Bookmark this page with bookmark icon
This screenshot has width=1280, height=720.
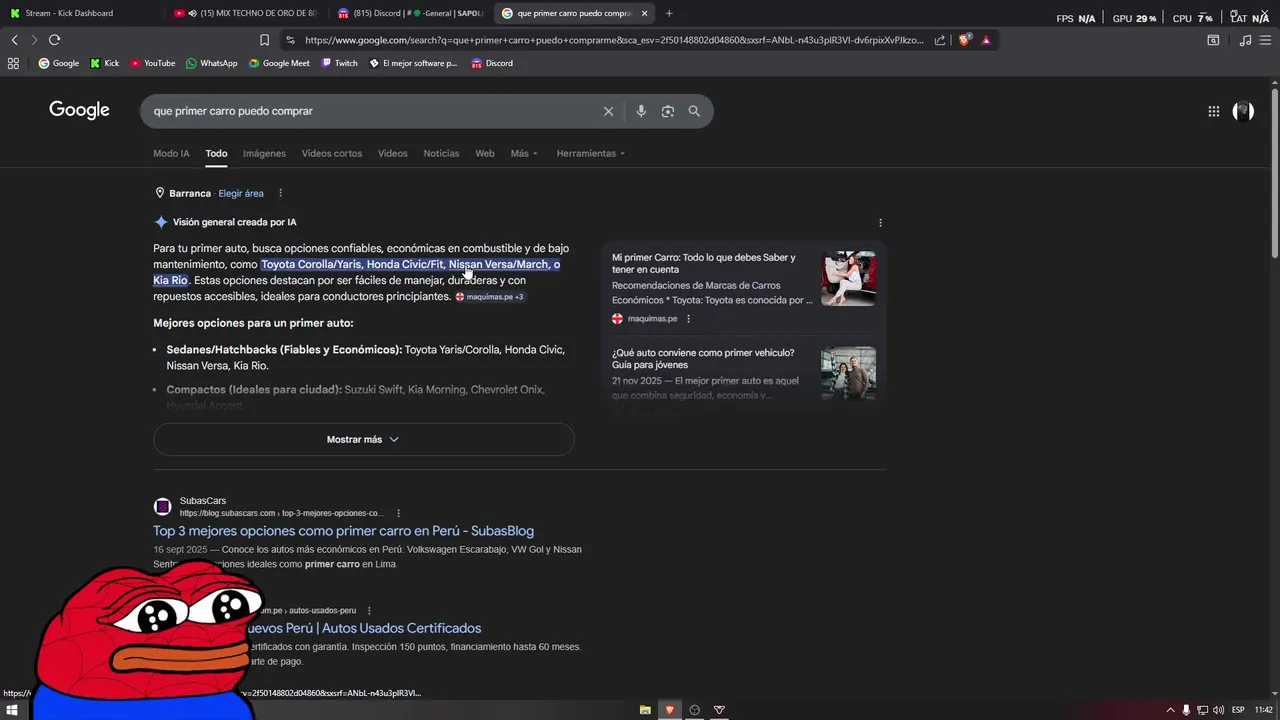coord(264,40)
